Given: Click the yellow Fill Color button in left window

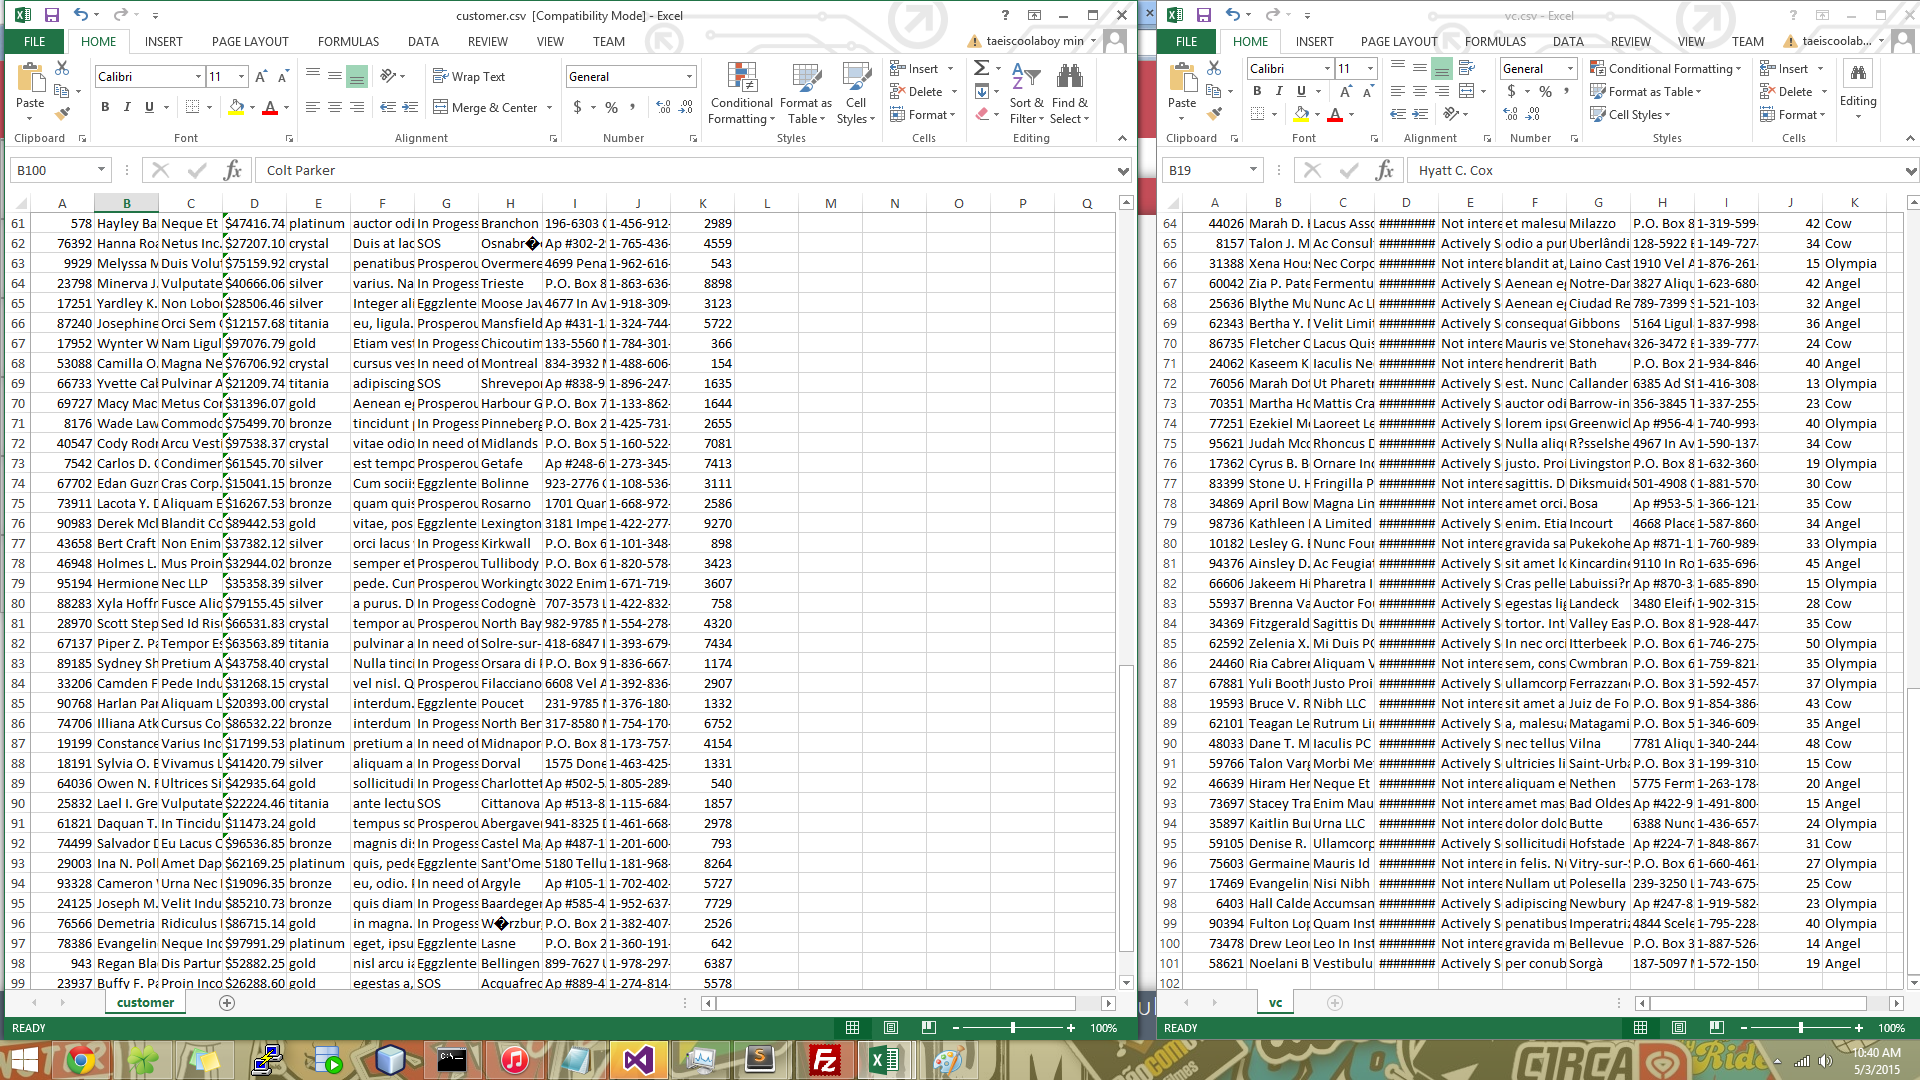Looking at the screenshot, I should point(236,107).
